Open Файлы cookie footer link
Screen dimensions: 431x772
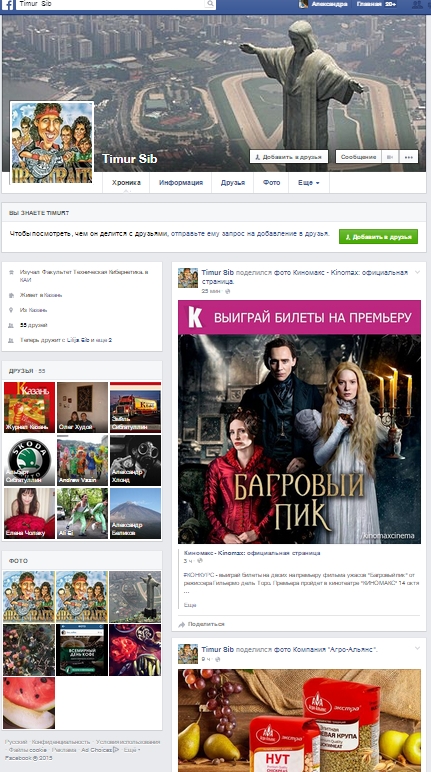[28, 750]
